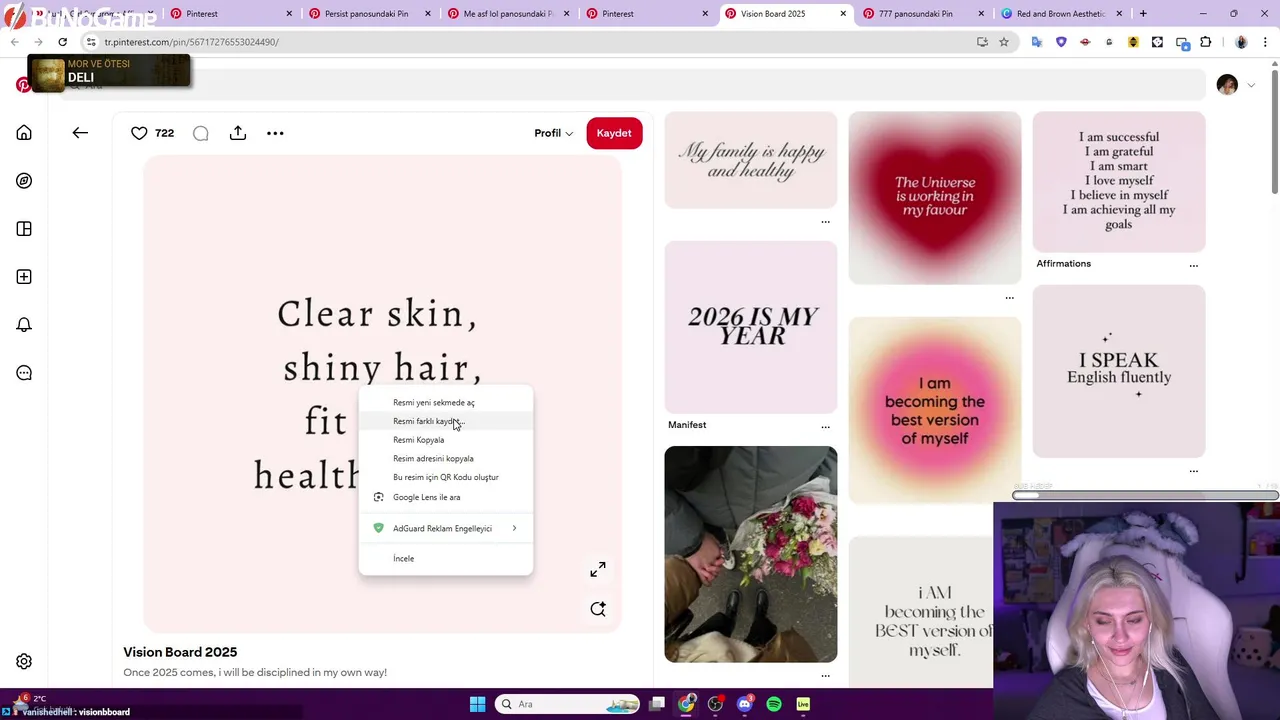The width and height of the screenshot is (1280, 720).
Task: Click the 'Vision Board 2025' pin title
Action: pos(180,652)
